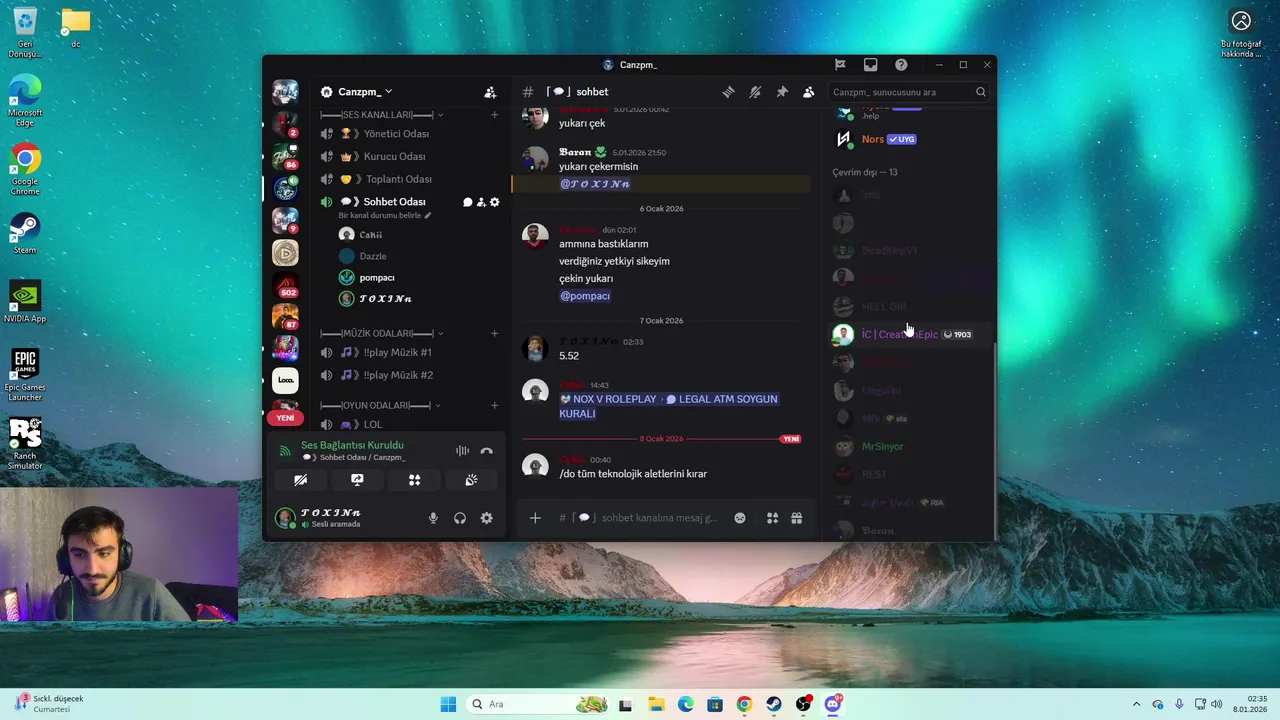Viewport: 1280px width, 720px height.
Task: Open the soundboard button
Action: (471, 480)
